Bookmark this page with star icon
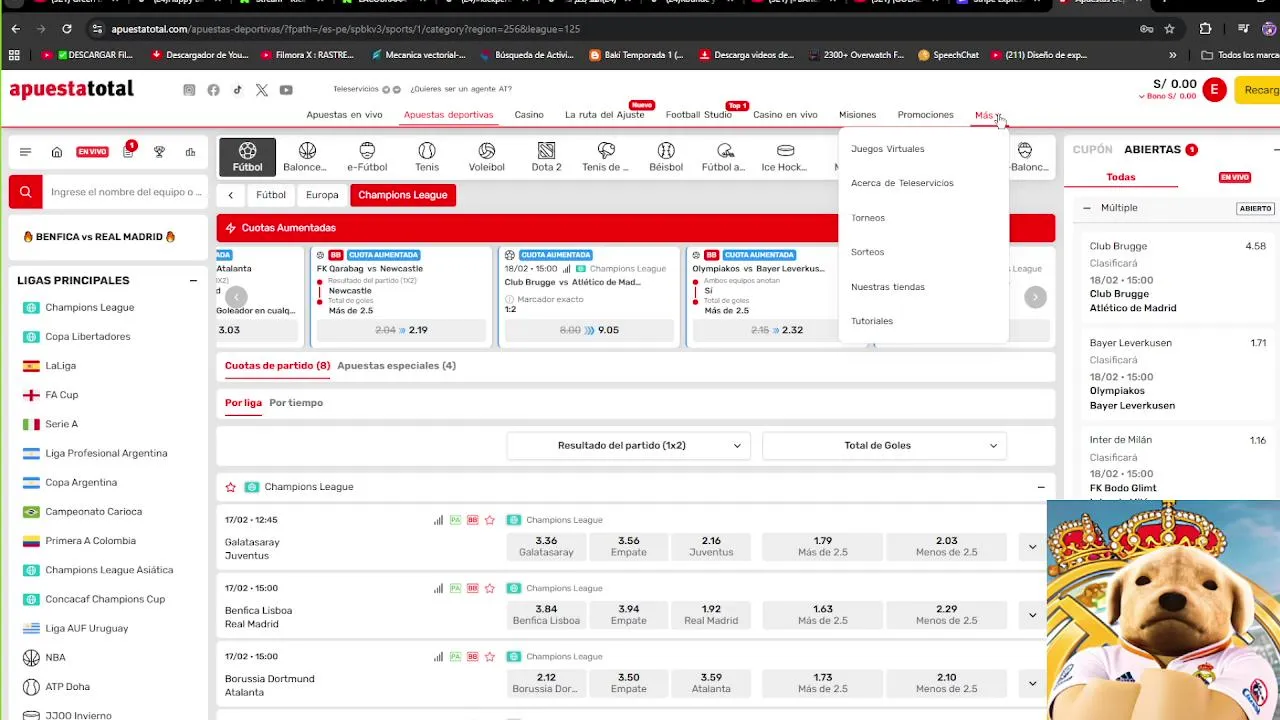Screen dimensions: 1280x720 point(1170,29)
